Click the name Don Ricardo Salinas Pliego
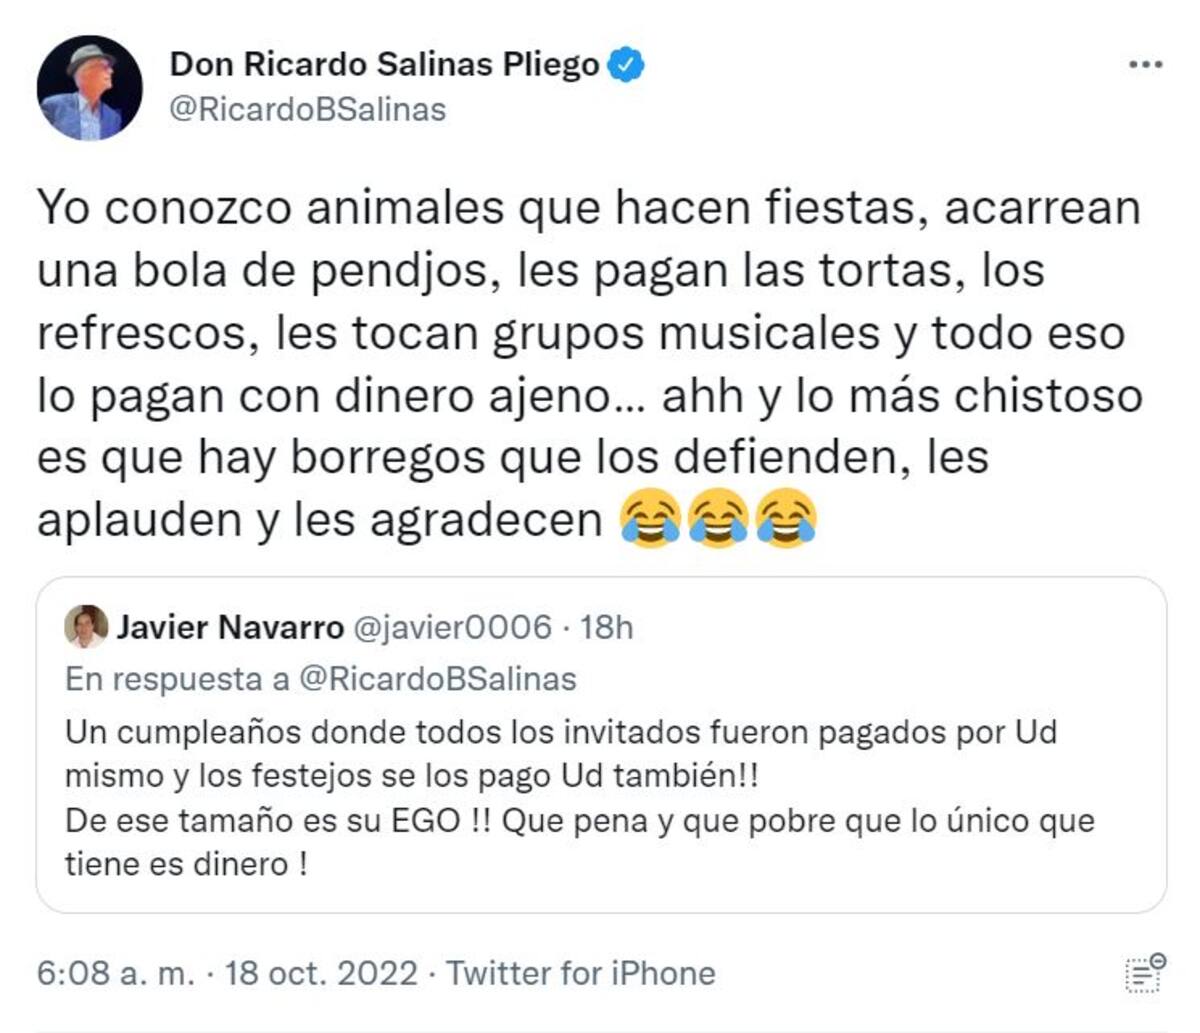Viewport: 1200px width, 1033px height. pyautogui.click(x=384, y=65)
